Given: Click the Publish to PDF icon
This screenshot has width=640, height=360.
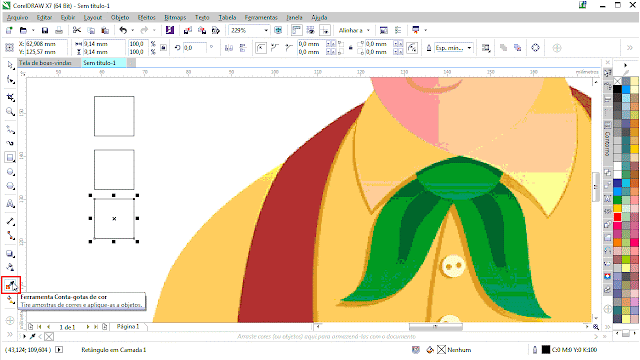Looking at the screenshot, I should click(x=216, y=30).
